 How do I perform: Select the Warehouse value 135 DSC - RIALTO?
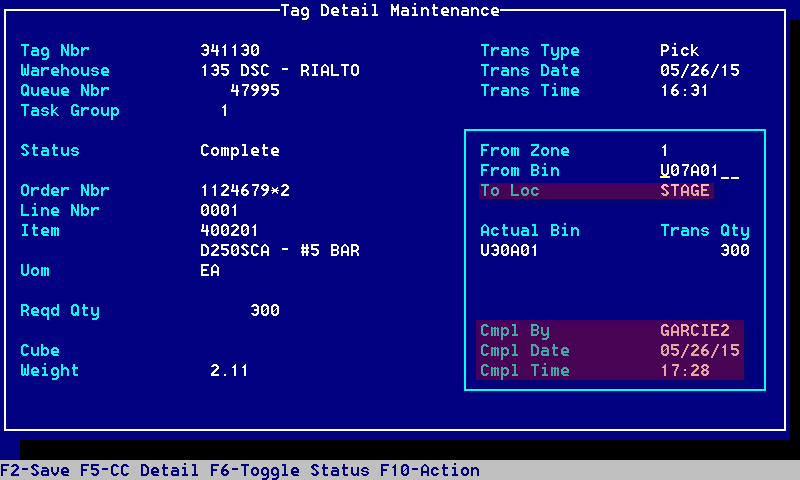pos(280,71)
